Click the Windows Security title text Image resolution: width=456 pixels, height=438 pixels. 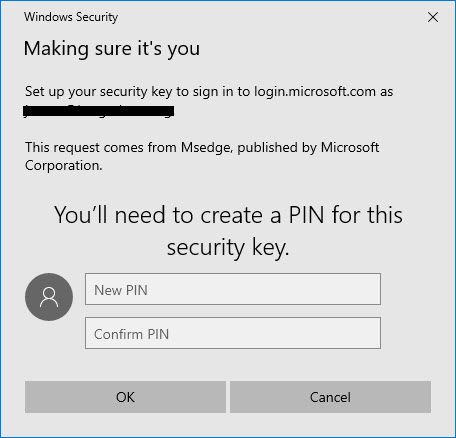point(71,17)
